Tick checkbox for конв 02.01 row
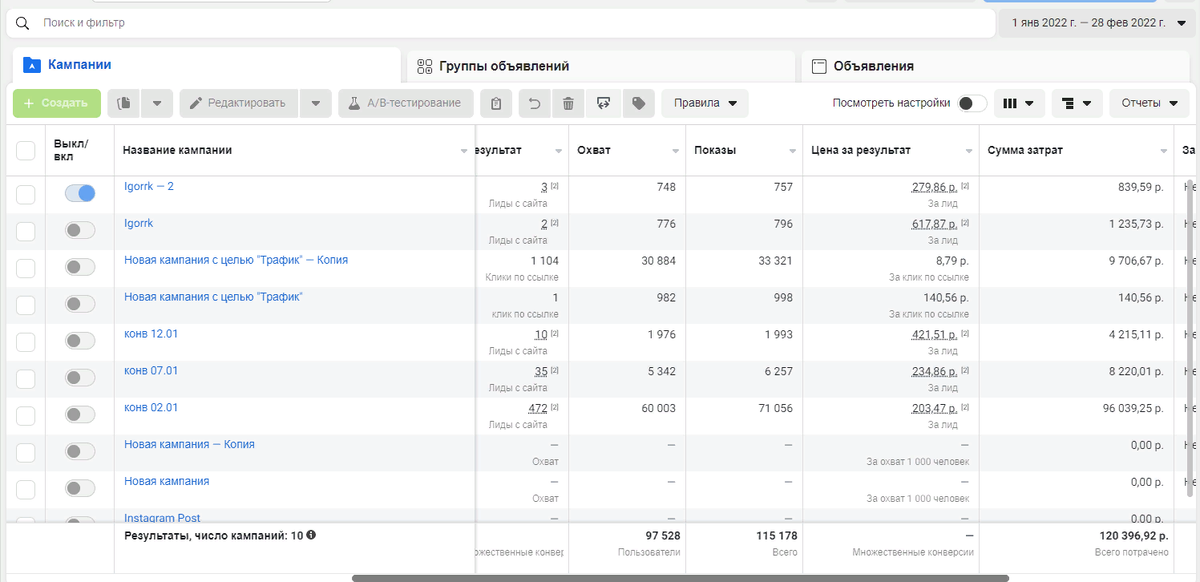 [26, 415]
